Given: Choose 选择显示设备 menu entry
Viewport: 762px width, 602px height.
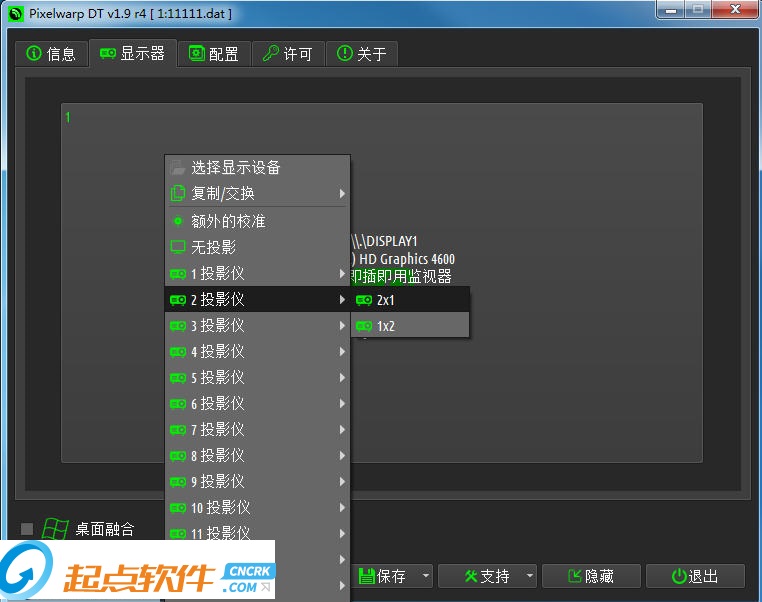Looking at the screenshot, I should (x=258, y=168).
